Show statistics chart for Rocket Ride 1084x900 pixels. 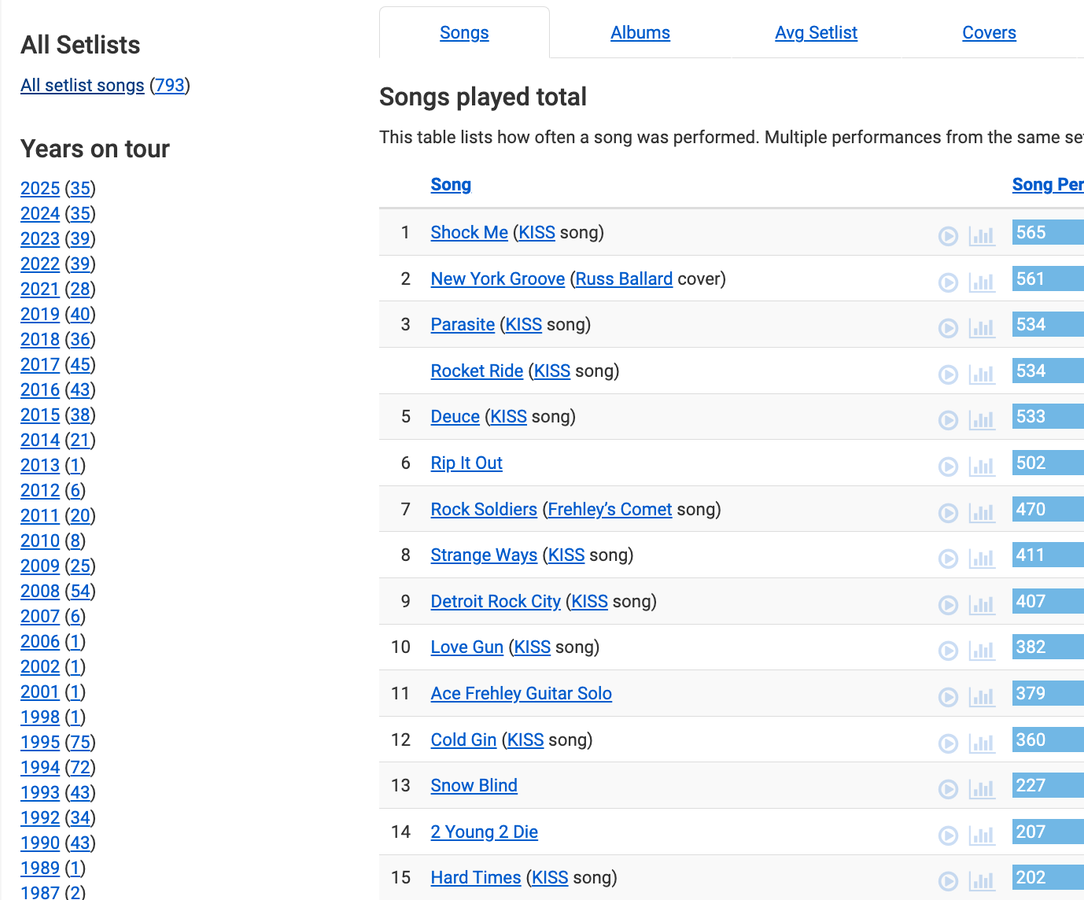pyautogui.click(x=982, y=374)
